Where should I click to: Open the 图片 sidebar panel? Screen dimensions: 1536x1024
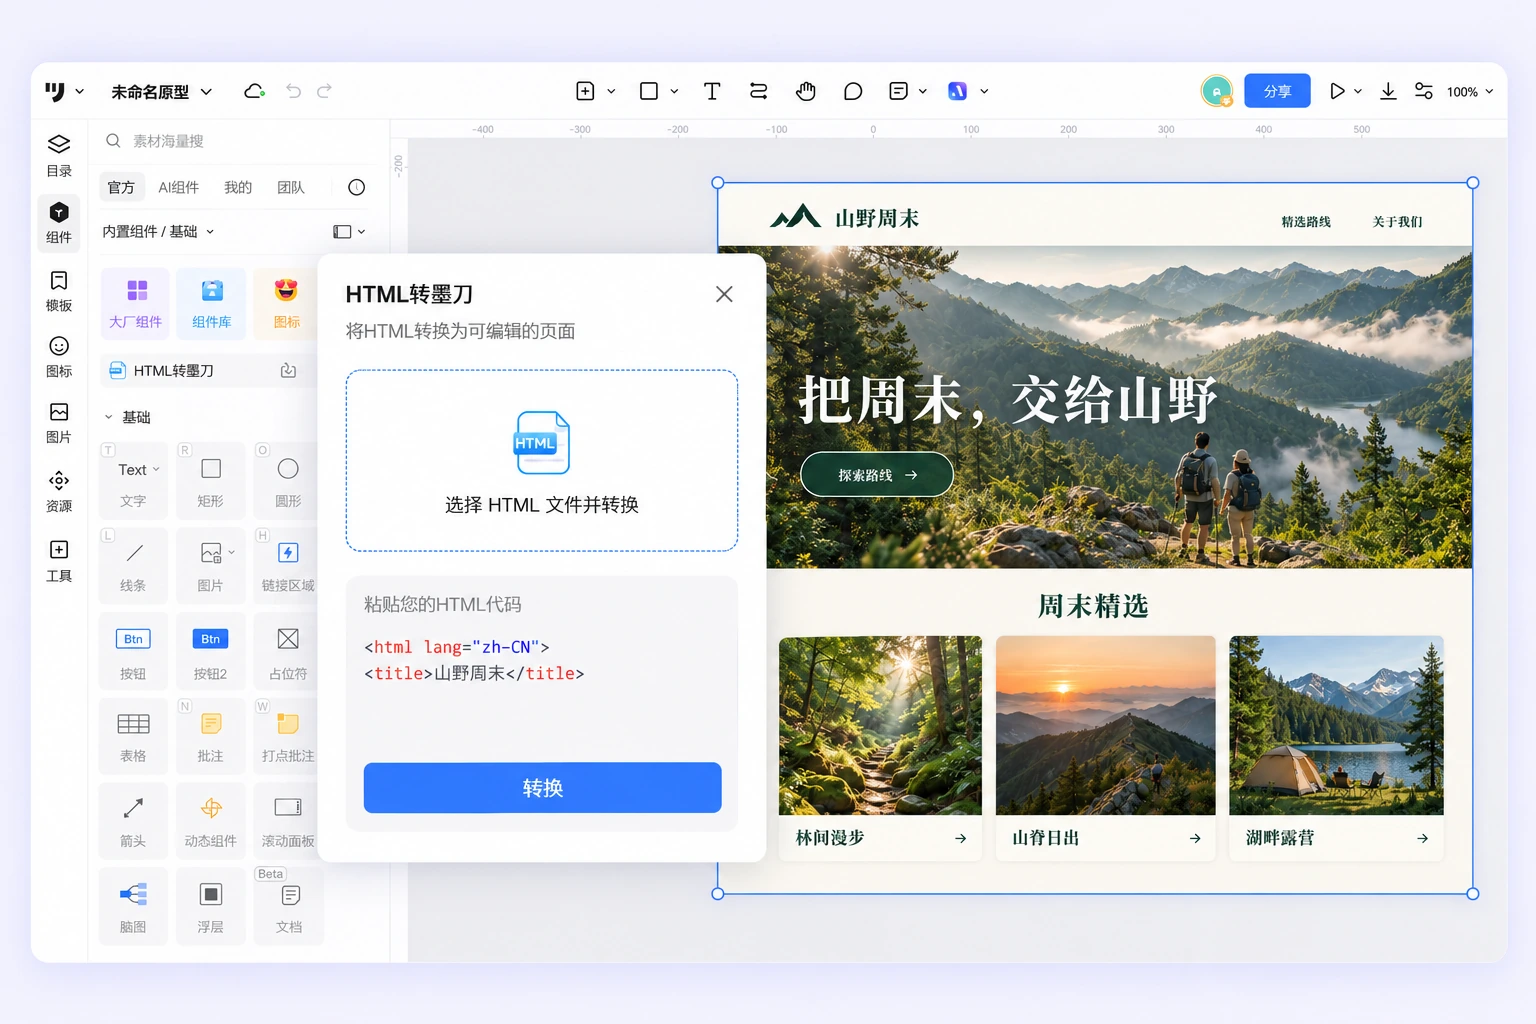[x=59, y=422]
